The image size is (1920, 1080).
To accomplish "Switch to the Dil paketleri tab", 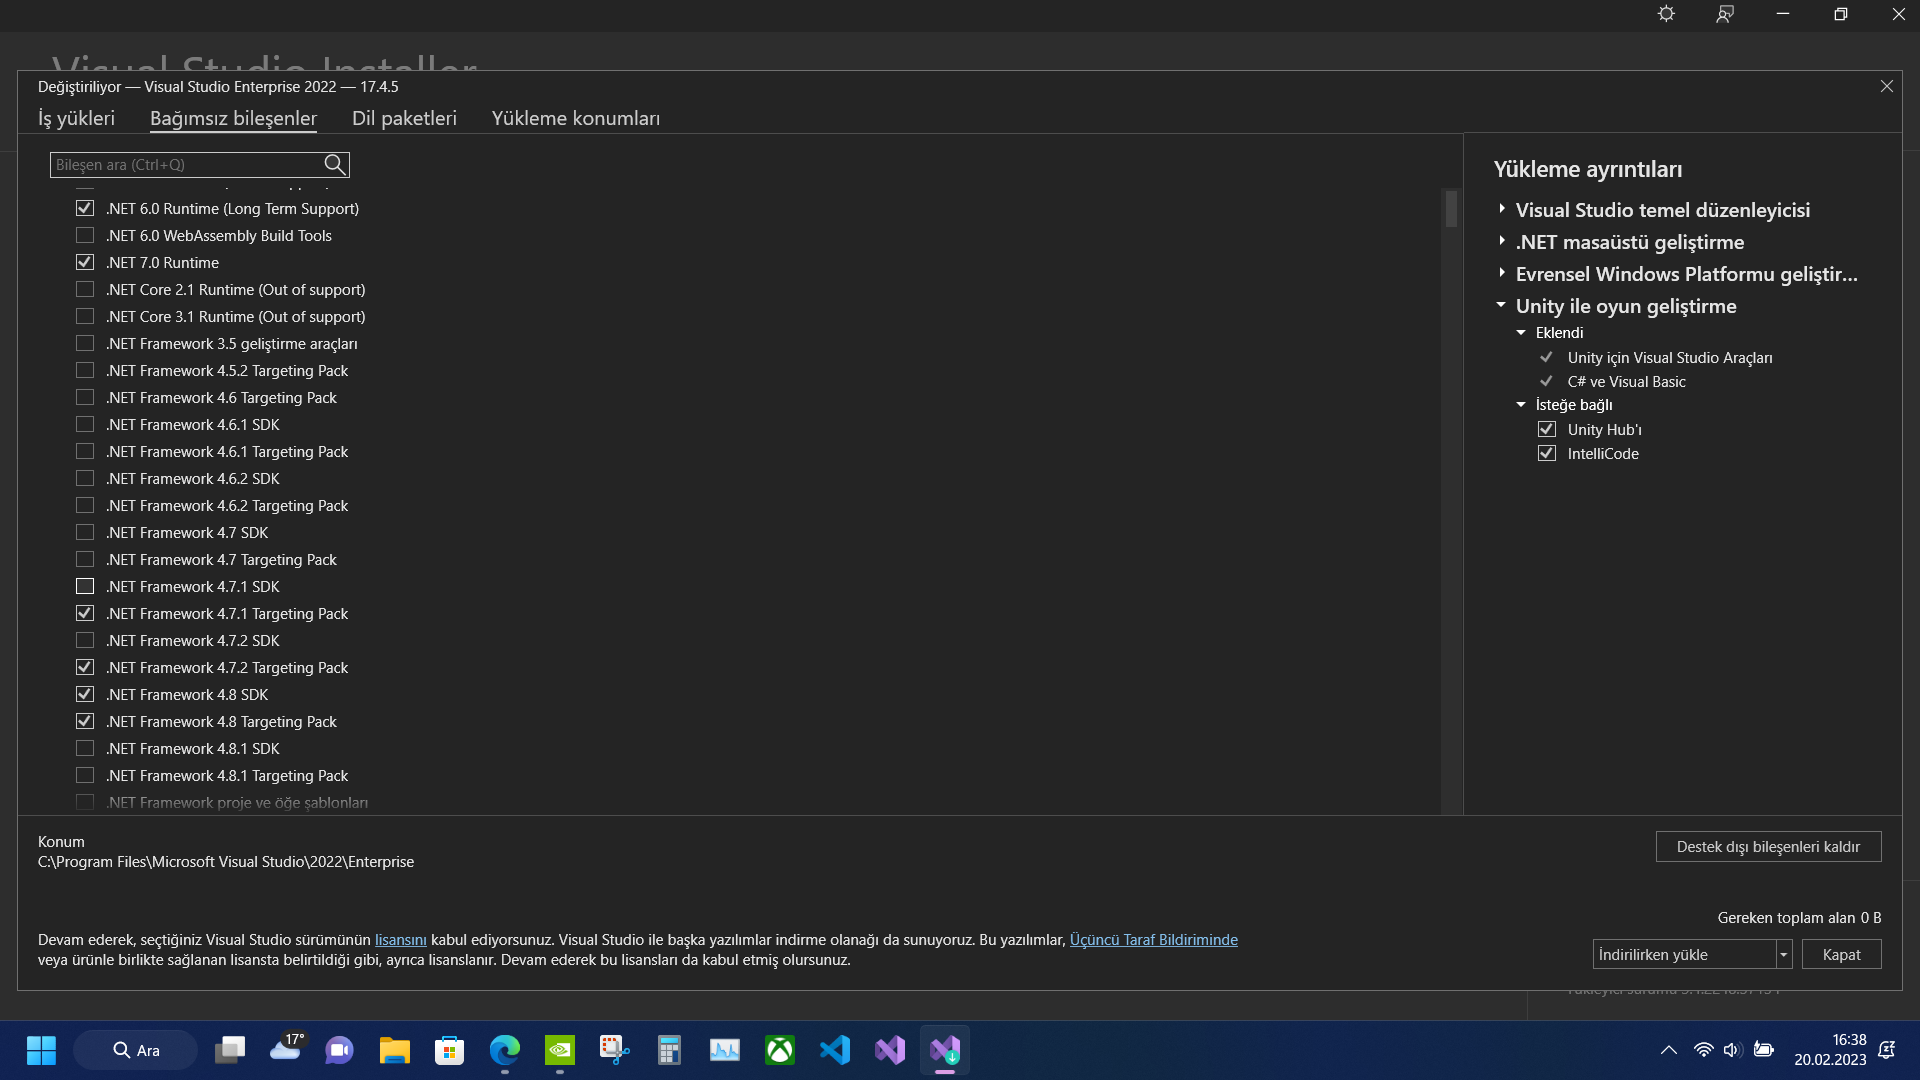I will (404, 118).
